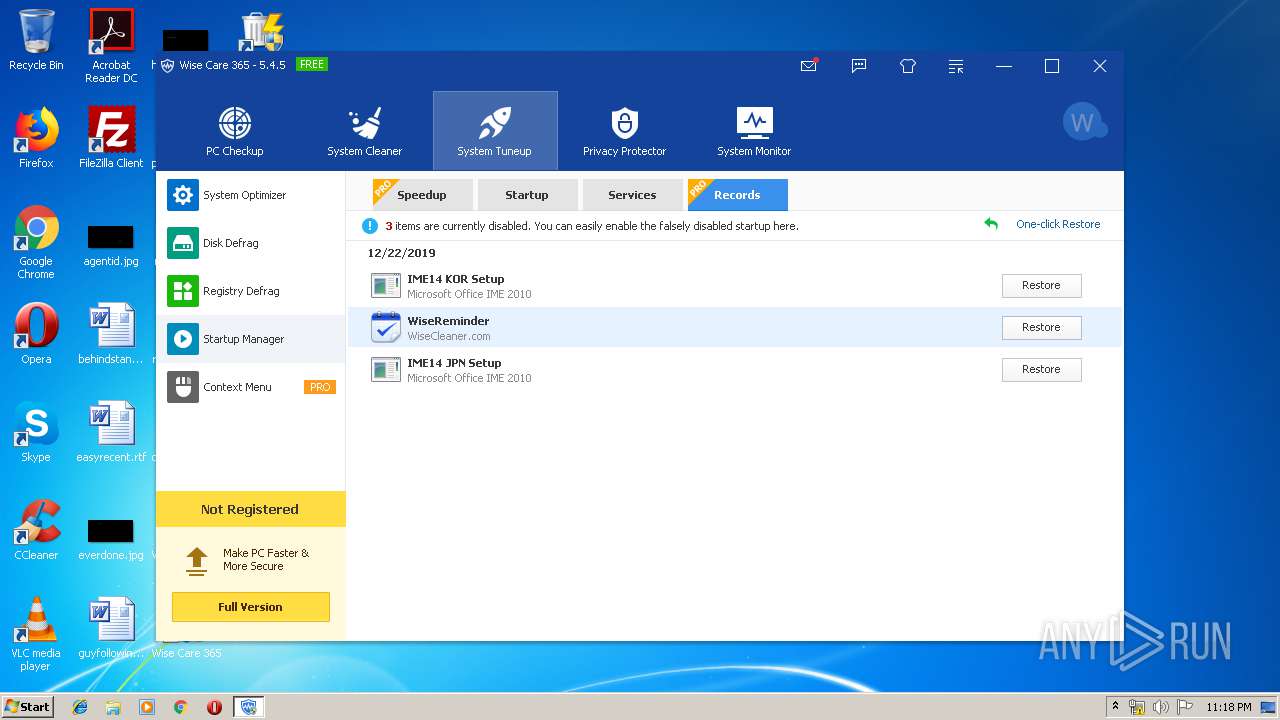Click the green One-click Restore arrow icon
This screenshot has width=1280, height=720.
991,224
